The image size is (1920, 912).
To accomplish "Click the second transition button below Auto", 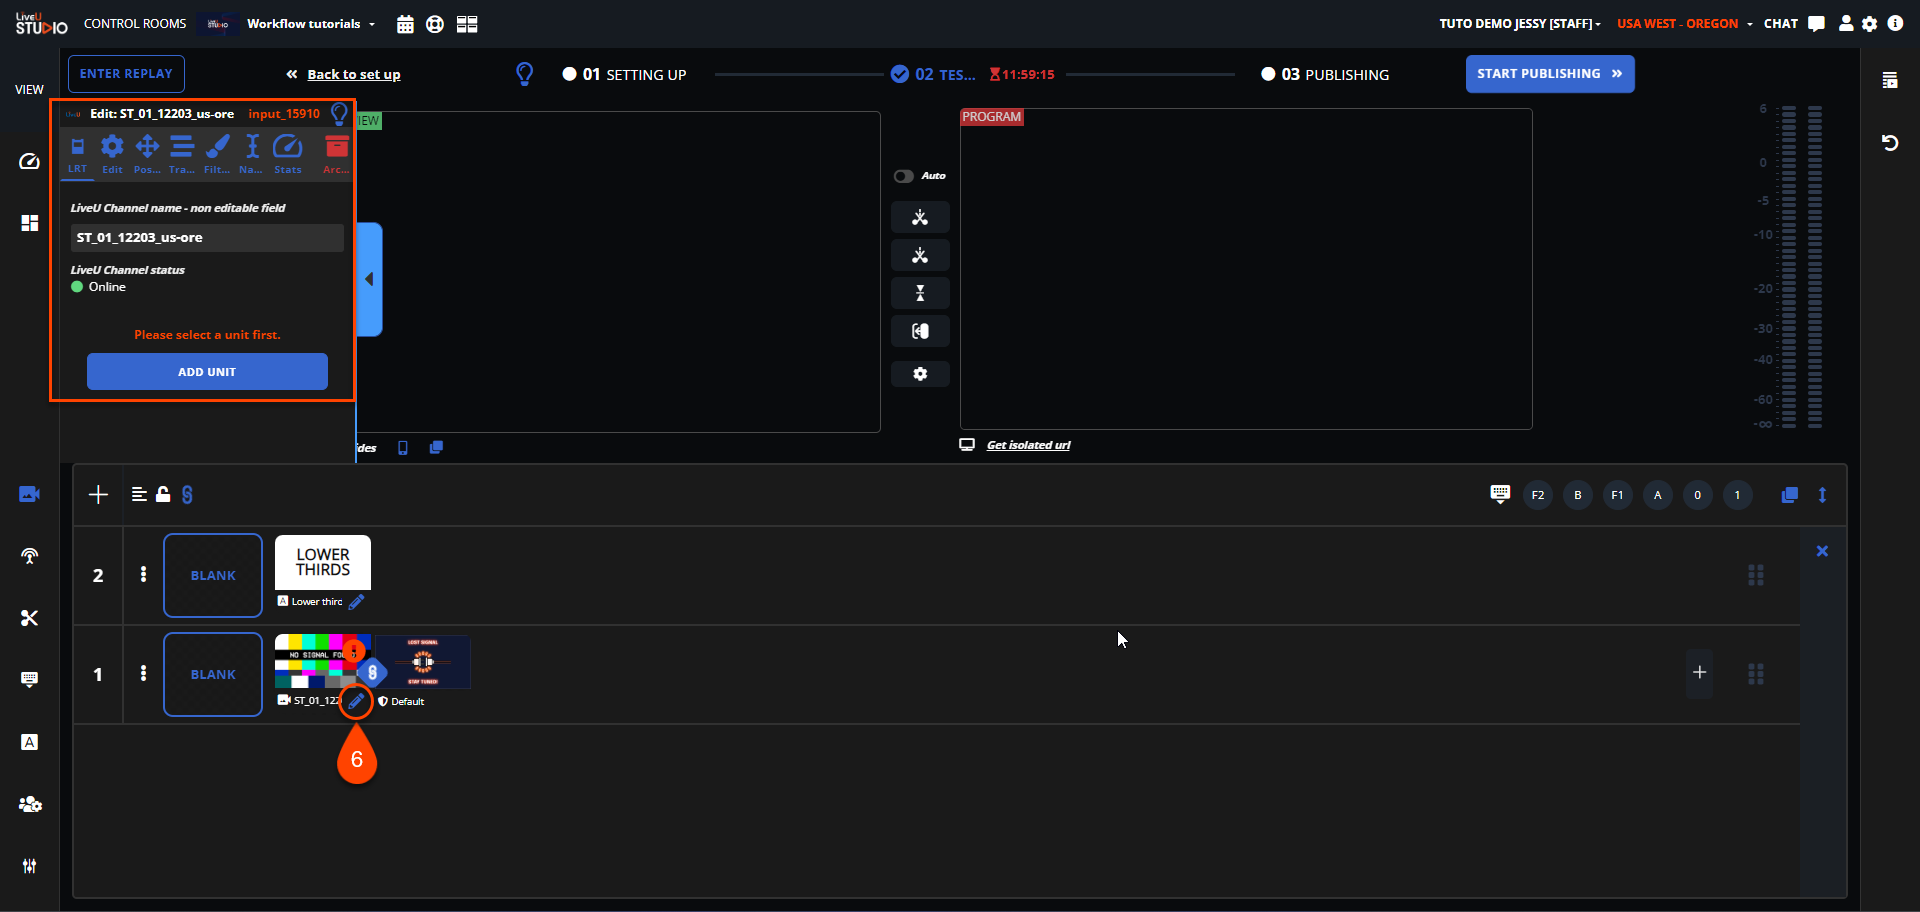I will click(920, 255).
